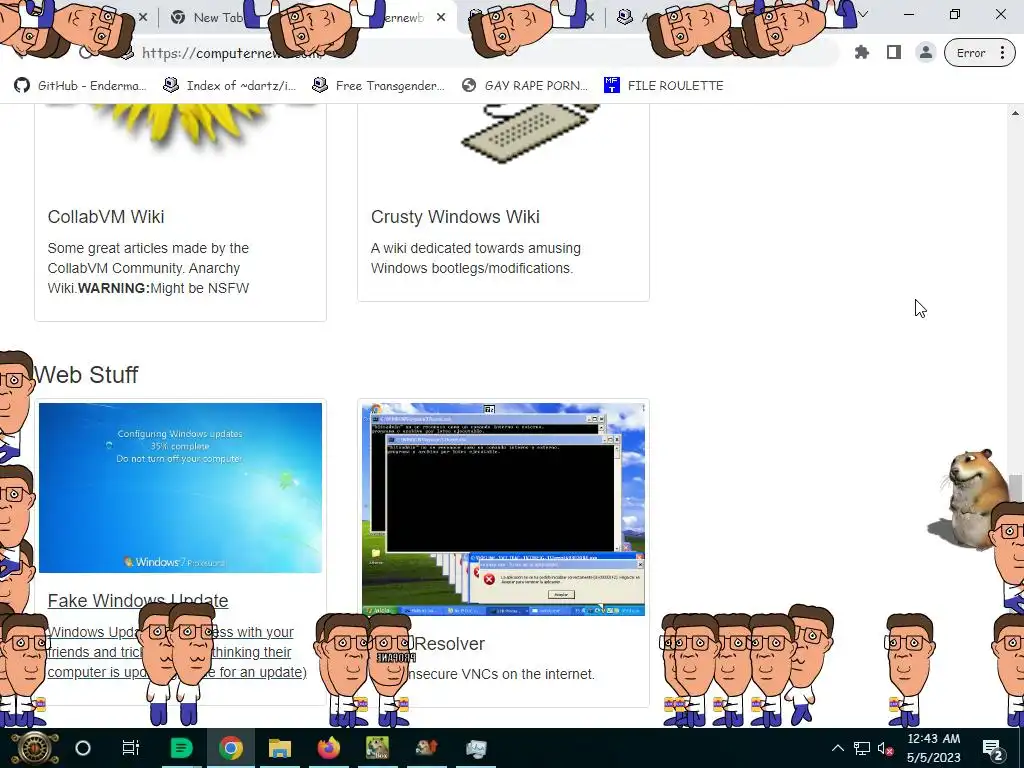Click the Crusty Windows Wiki card title
The image size is (1024, 768).
(455, 217)
